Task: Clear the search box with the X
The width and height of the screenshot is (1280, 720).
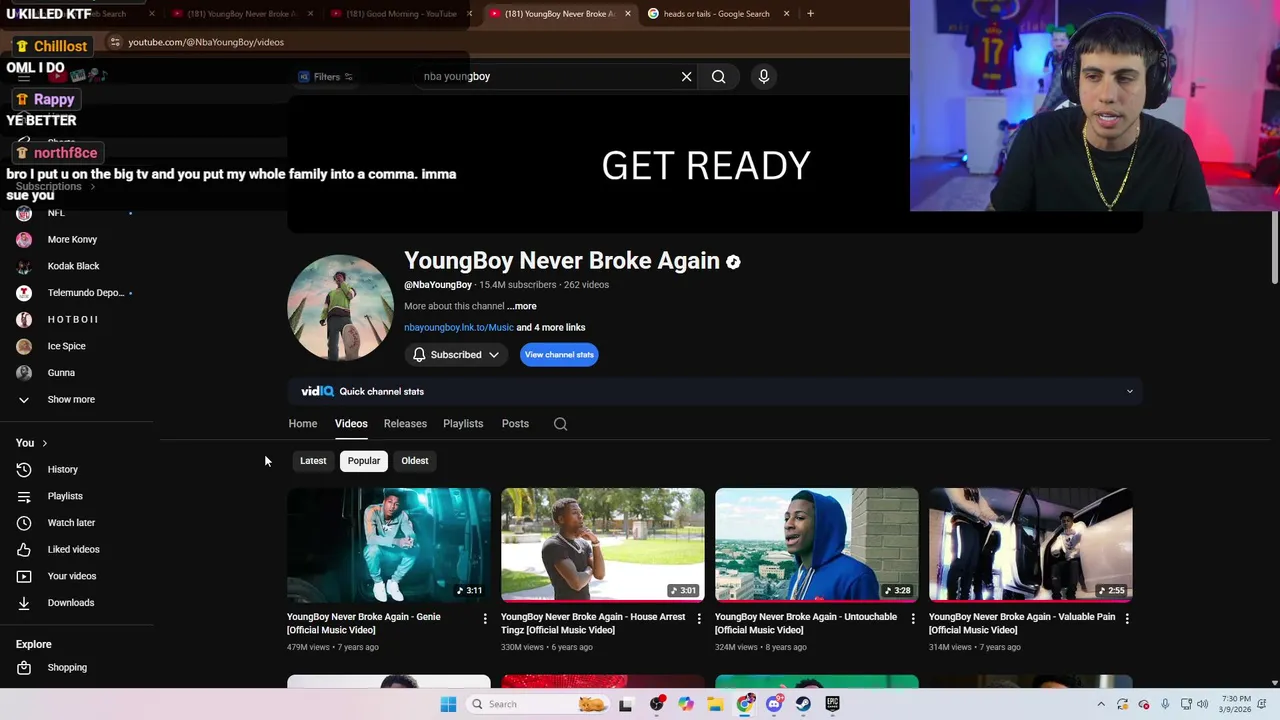Action: click(x=686, y=76)
